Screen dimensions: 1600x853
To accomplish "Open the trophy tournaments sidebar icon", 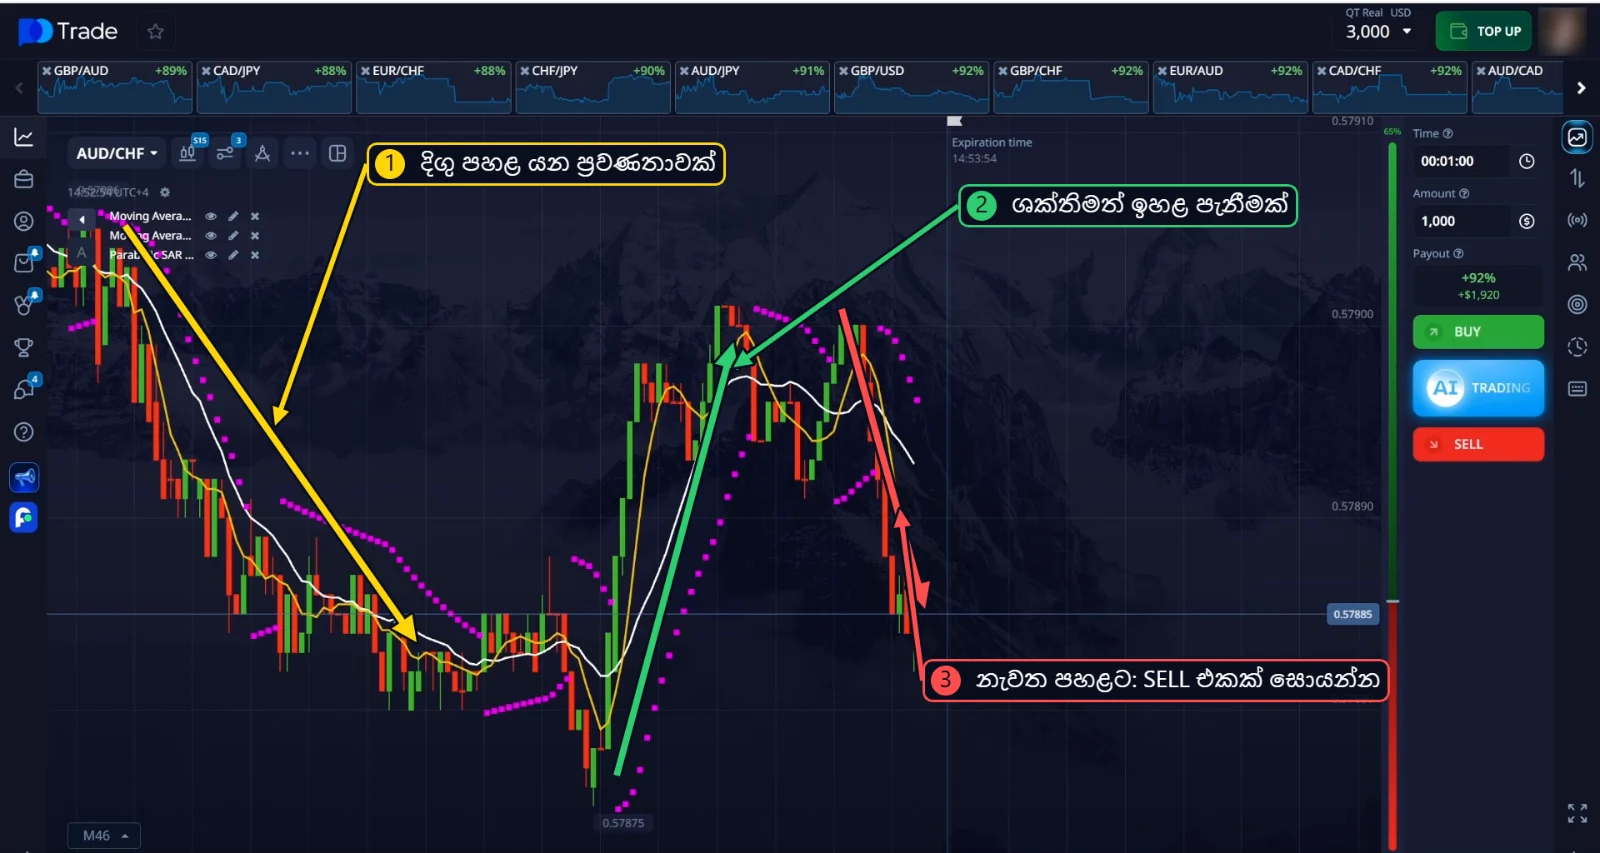I will tap(23, 347).
